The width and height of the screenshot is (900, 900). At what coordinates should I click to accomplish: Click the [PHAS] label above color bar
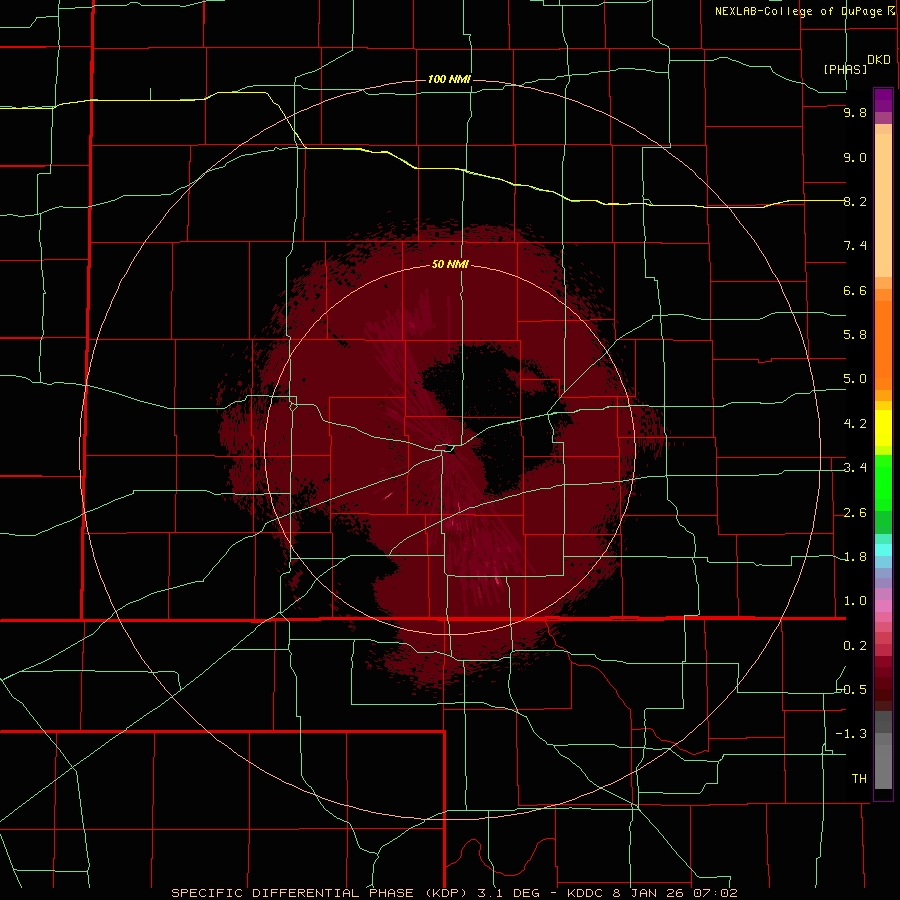pos(845,69)
